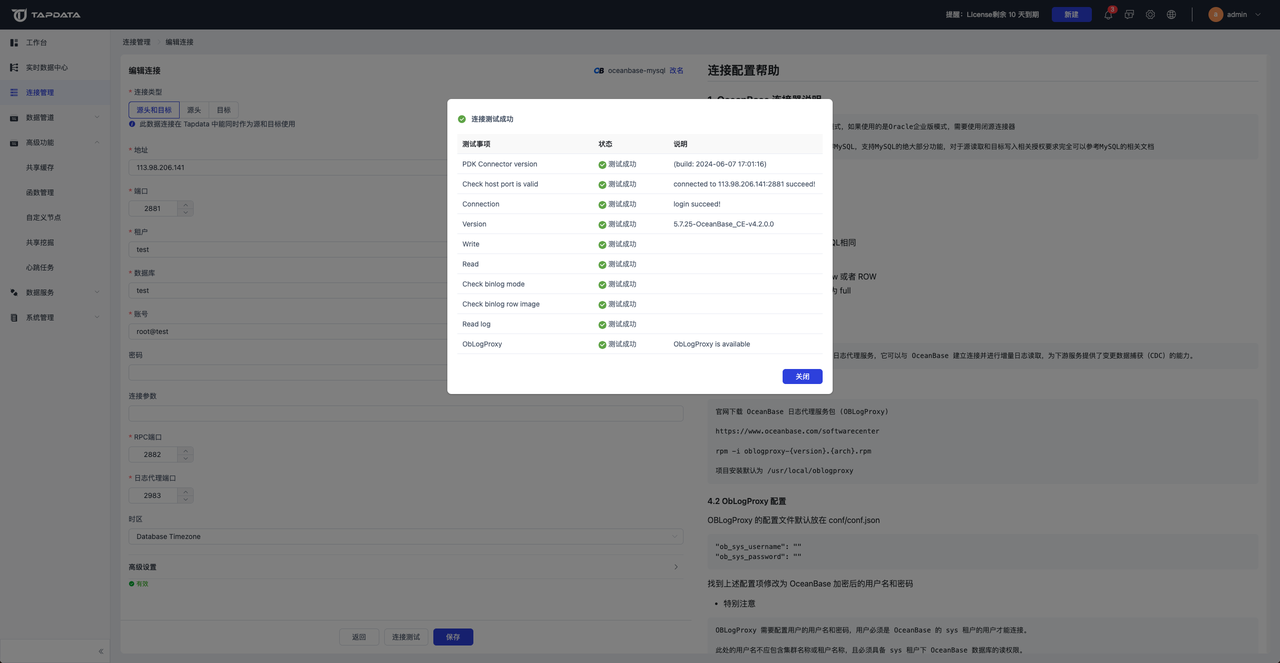
Task: Open the language globe icon
Action: point(1171,15)
